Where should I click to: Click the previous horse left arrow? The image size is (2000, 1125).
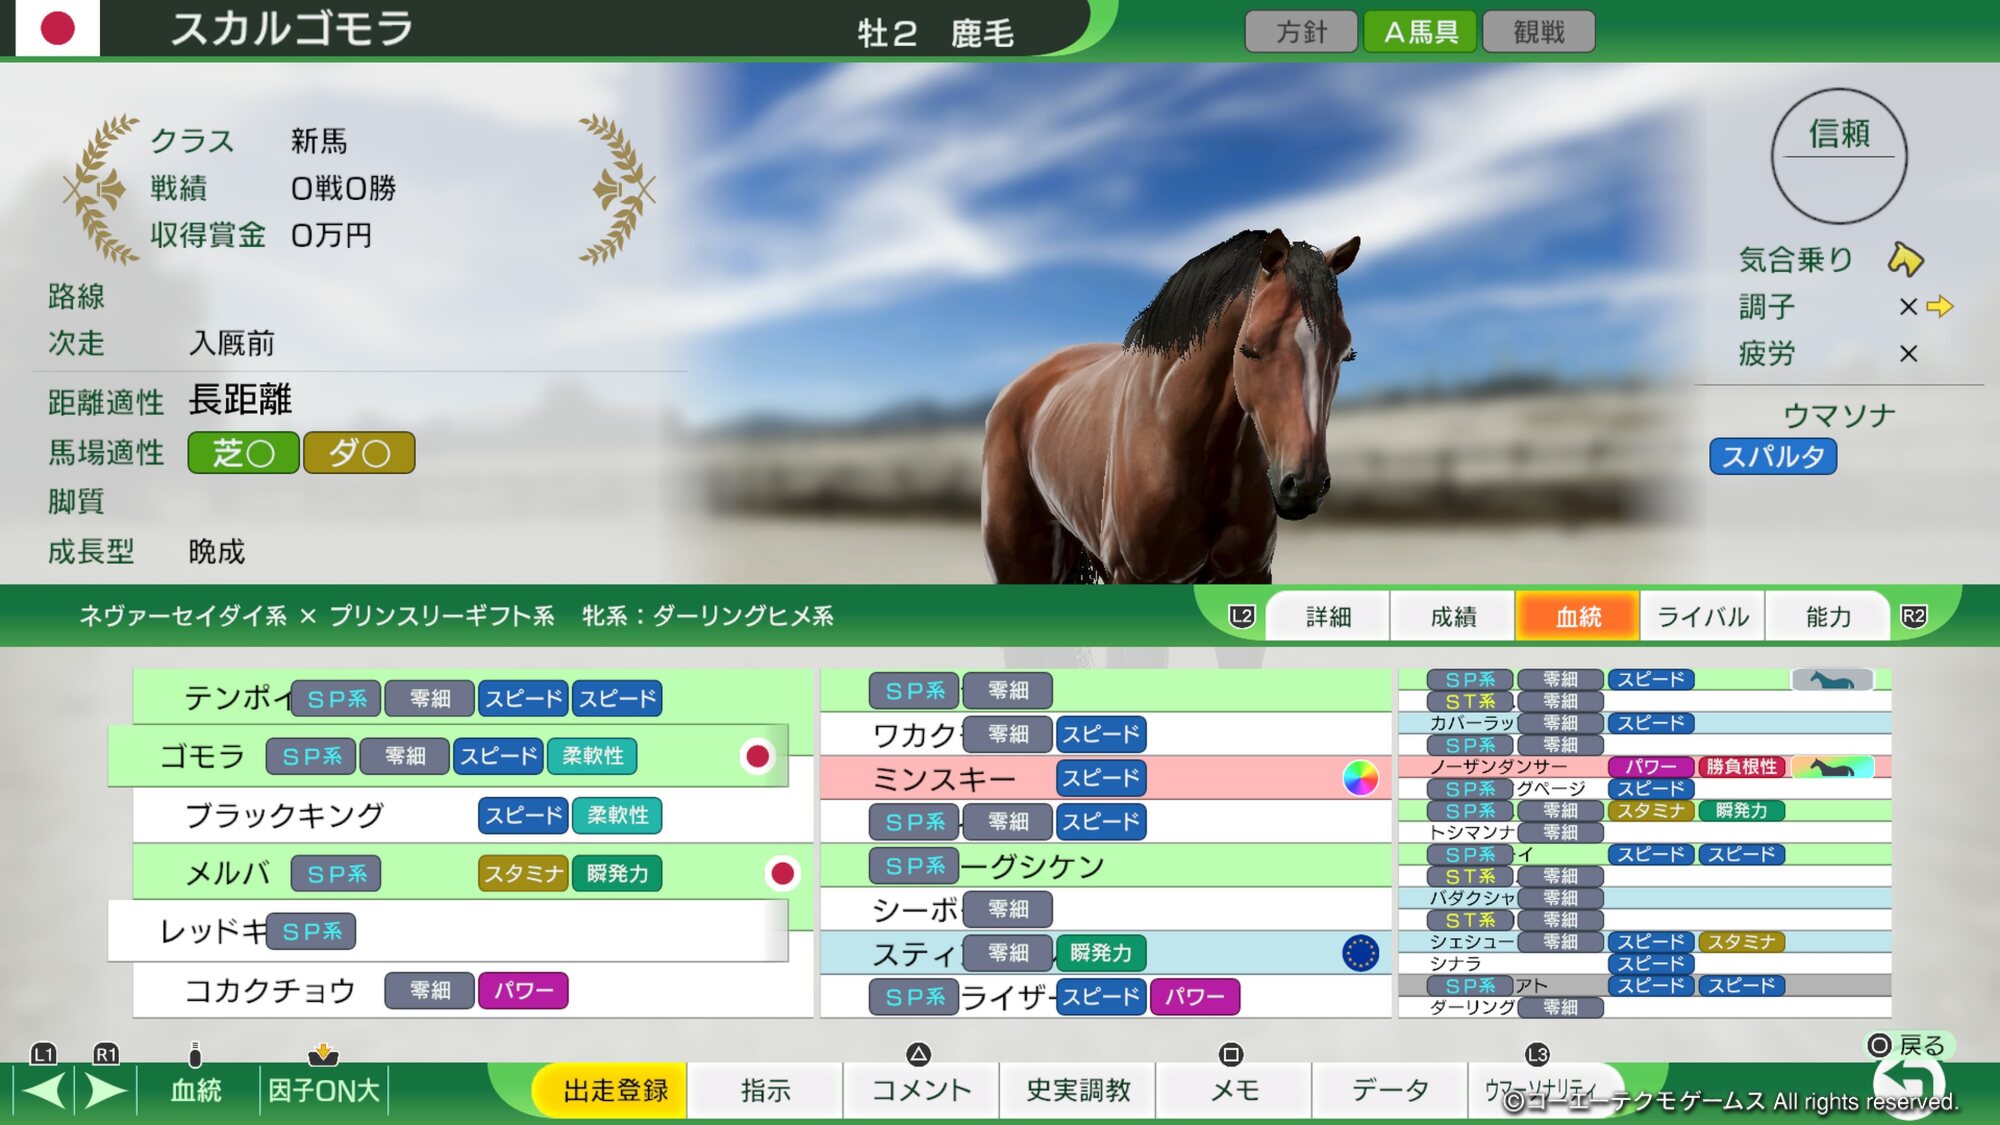[44, 1090]
